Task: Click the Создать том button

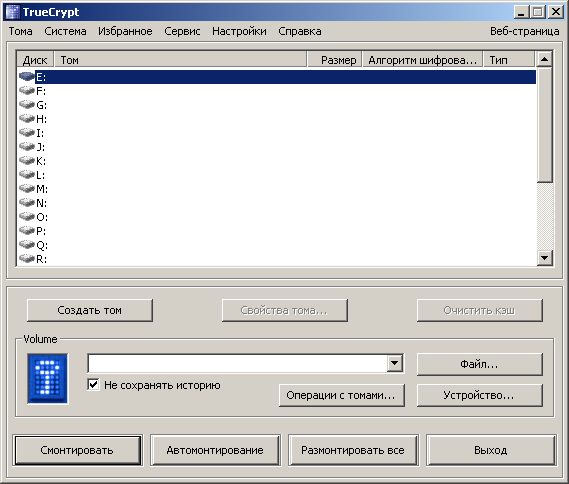Action: pos(90,310)
